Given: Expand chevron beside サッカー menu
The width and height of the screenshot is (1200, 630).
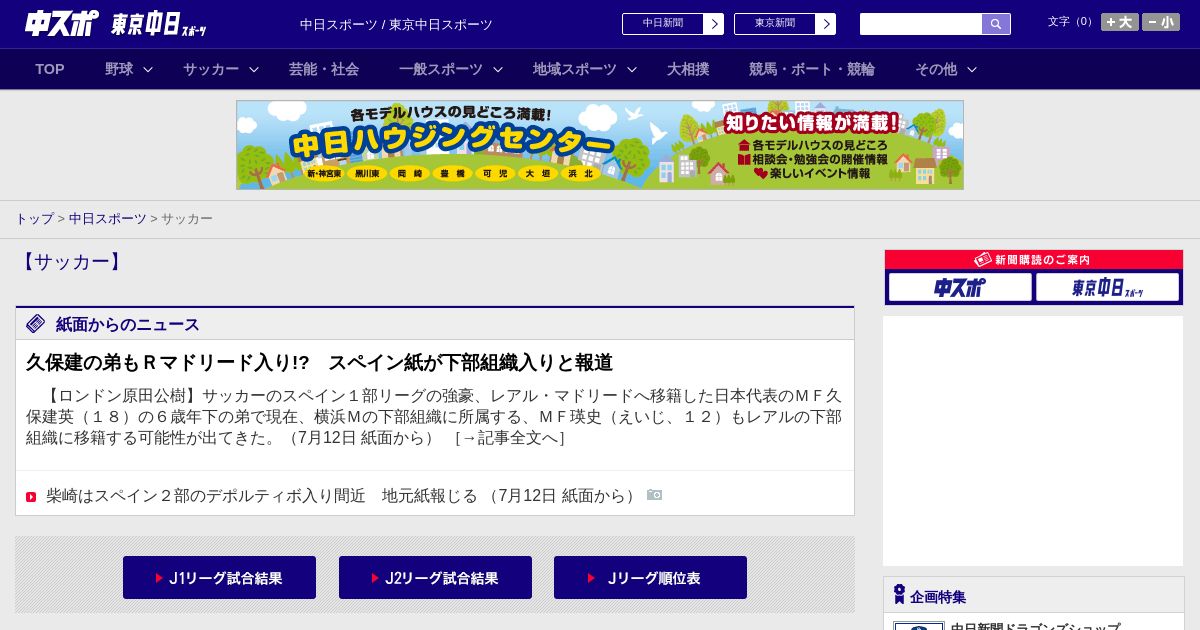Looking at the screenshot, I should coord(254,69).
